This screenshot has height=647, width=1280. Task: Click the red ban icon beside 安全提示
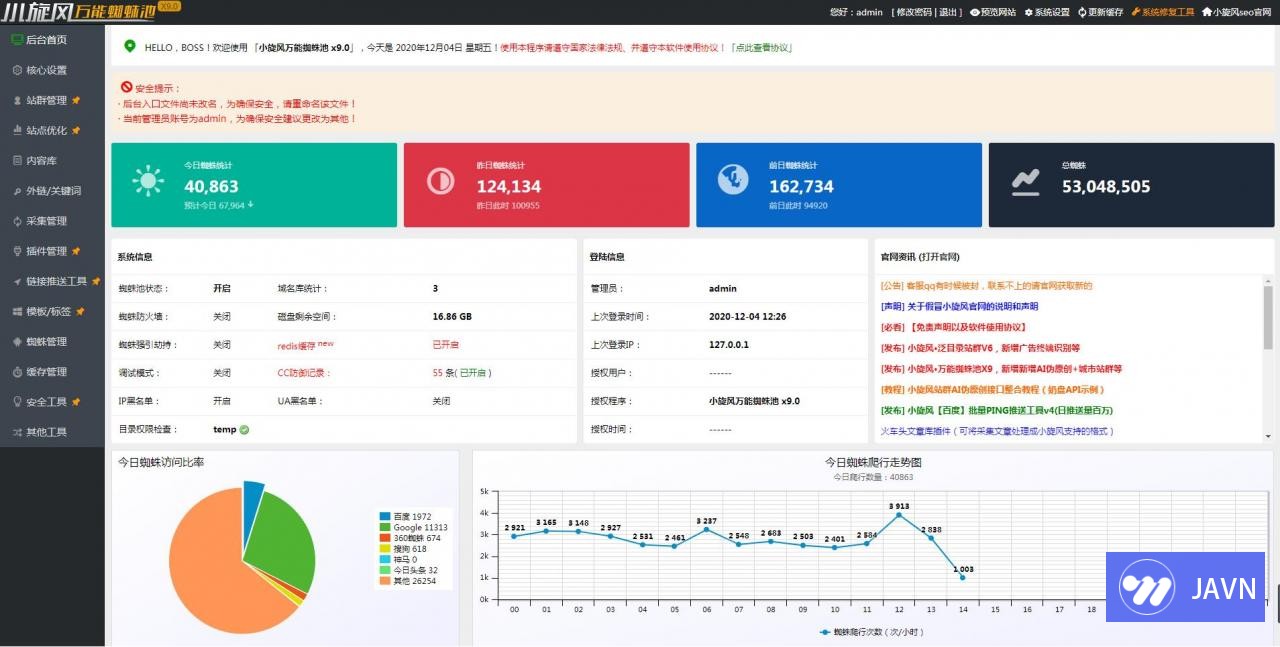pos(126,88)
